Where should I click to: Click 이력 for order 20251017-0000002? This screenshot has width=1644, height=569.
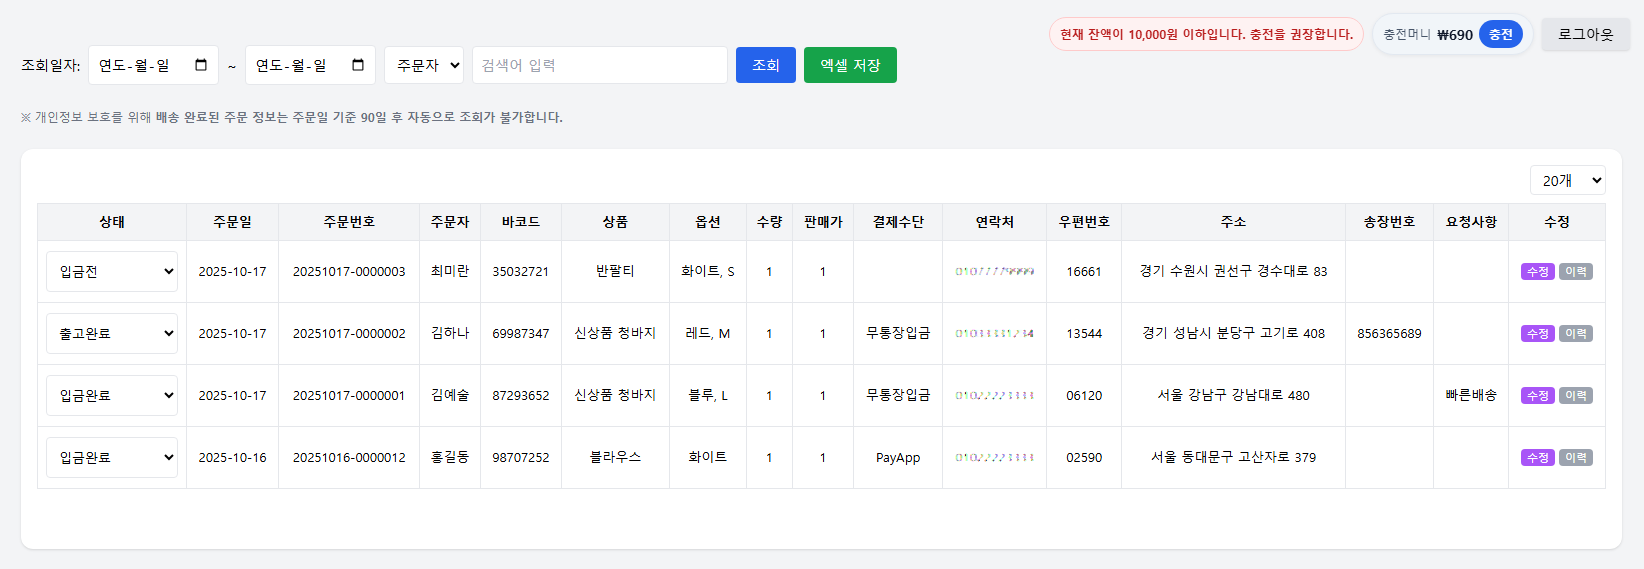pos(1576,334)
